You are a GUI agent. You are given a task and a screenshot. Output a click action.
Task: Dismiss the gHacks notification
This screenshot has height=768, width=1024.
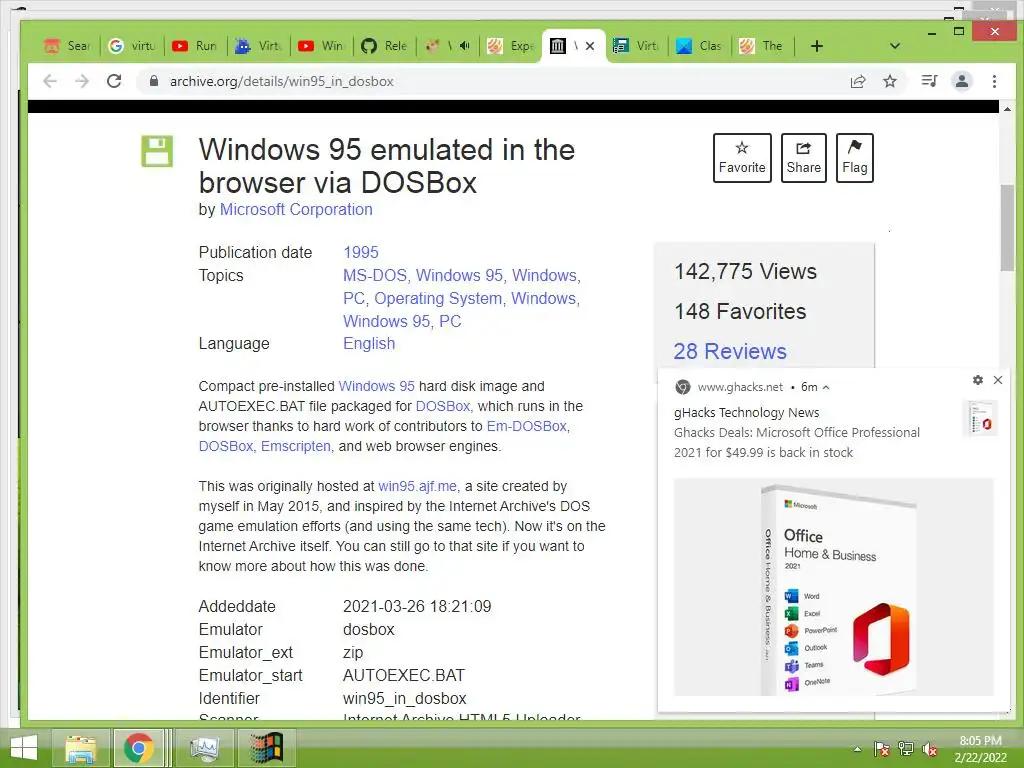[998, 380]
